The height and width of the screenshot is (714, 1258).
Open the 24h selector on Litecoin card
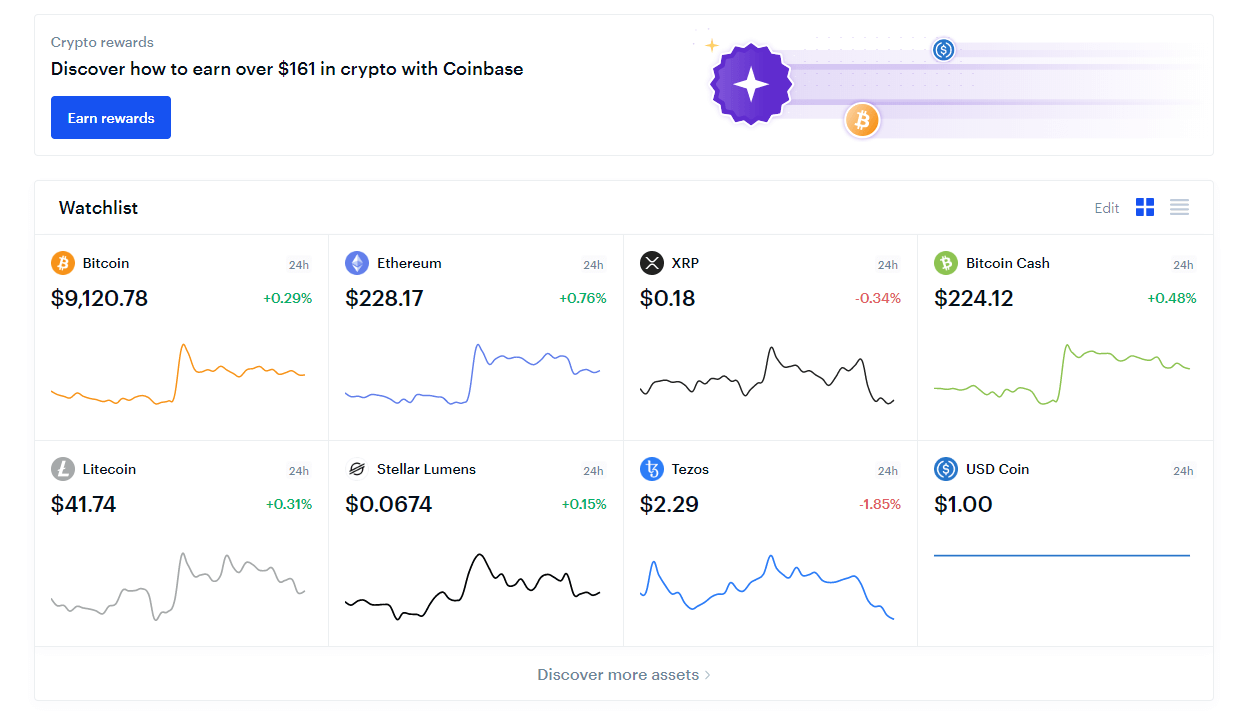click(x=299, y=471)
